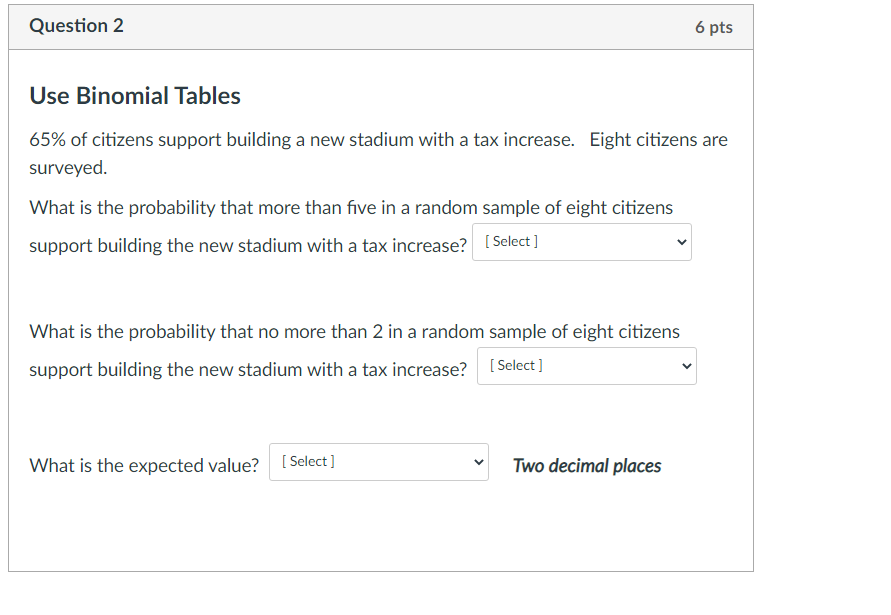Click inside the expected value selection box
Image resolution: width=891 pixels, height=615 pixels.
coord(378,461)
